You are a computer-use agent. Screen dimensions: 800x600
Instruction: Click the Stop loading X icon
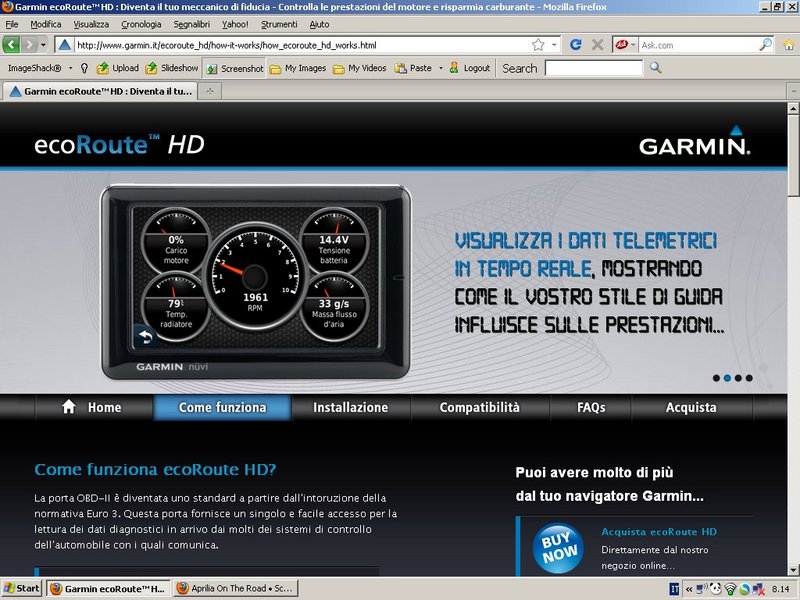tap(597, 45)
